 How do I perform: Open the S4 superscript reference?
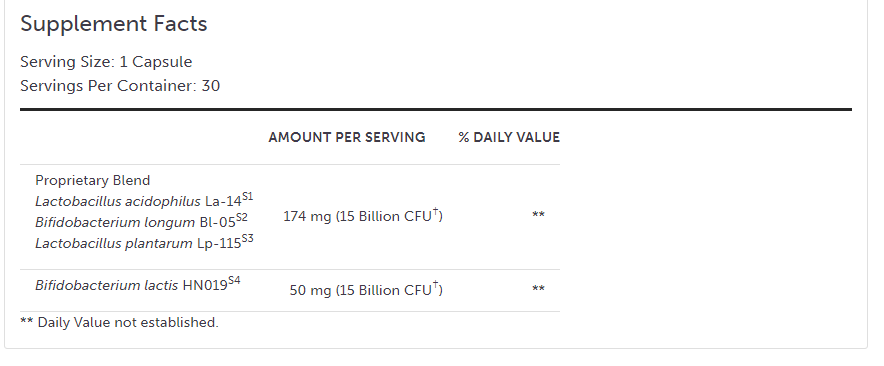234,281
